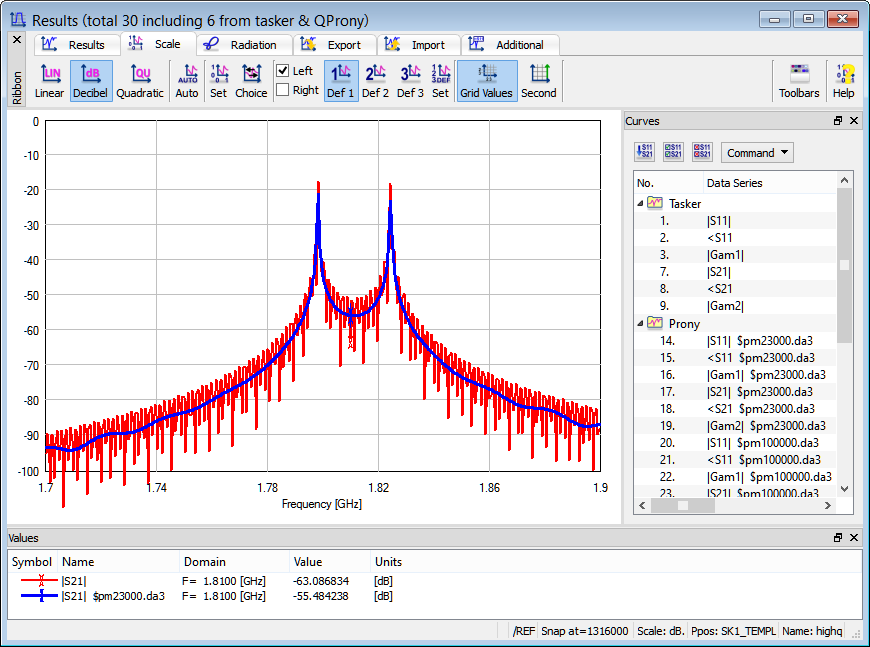Click the Second grid icon

tap(538, 81)
